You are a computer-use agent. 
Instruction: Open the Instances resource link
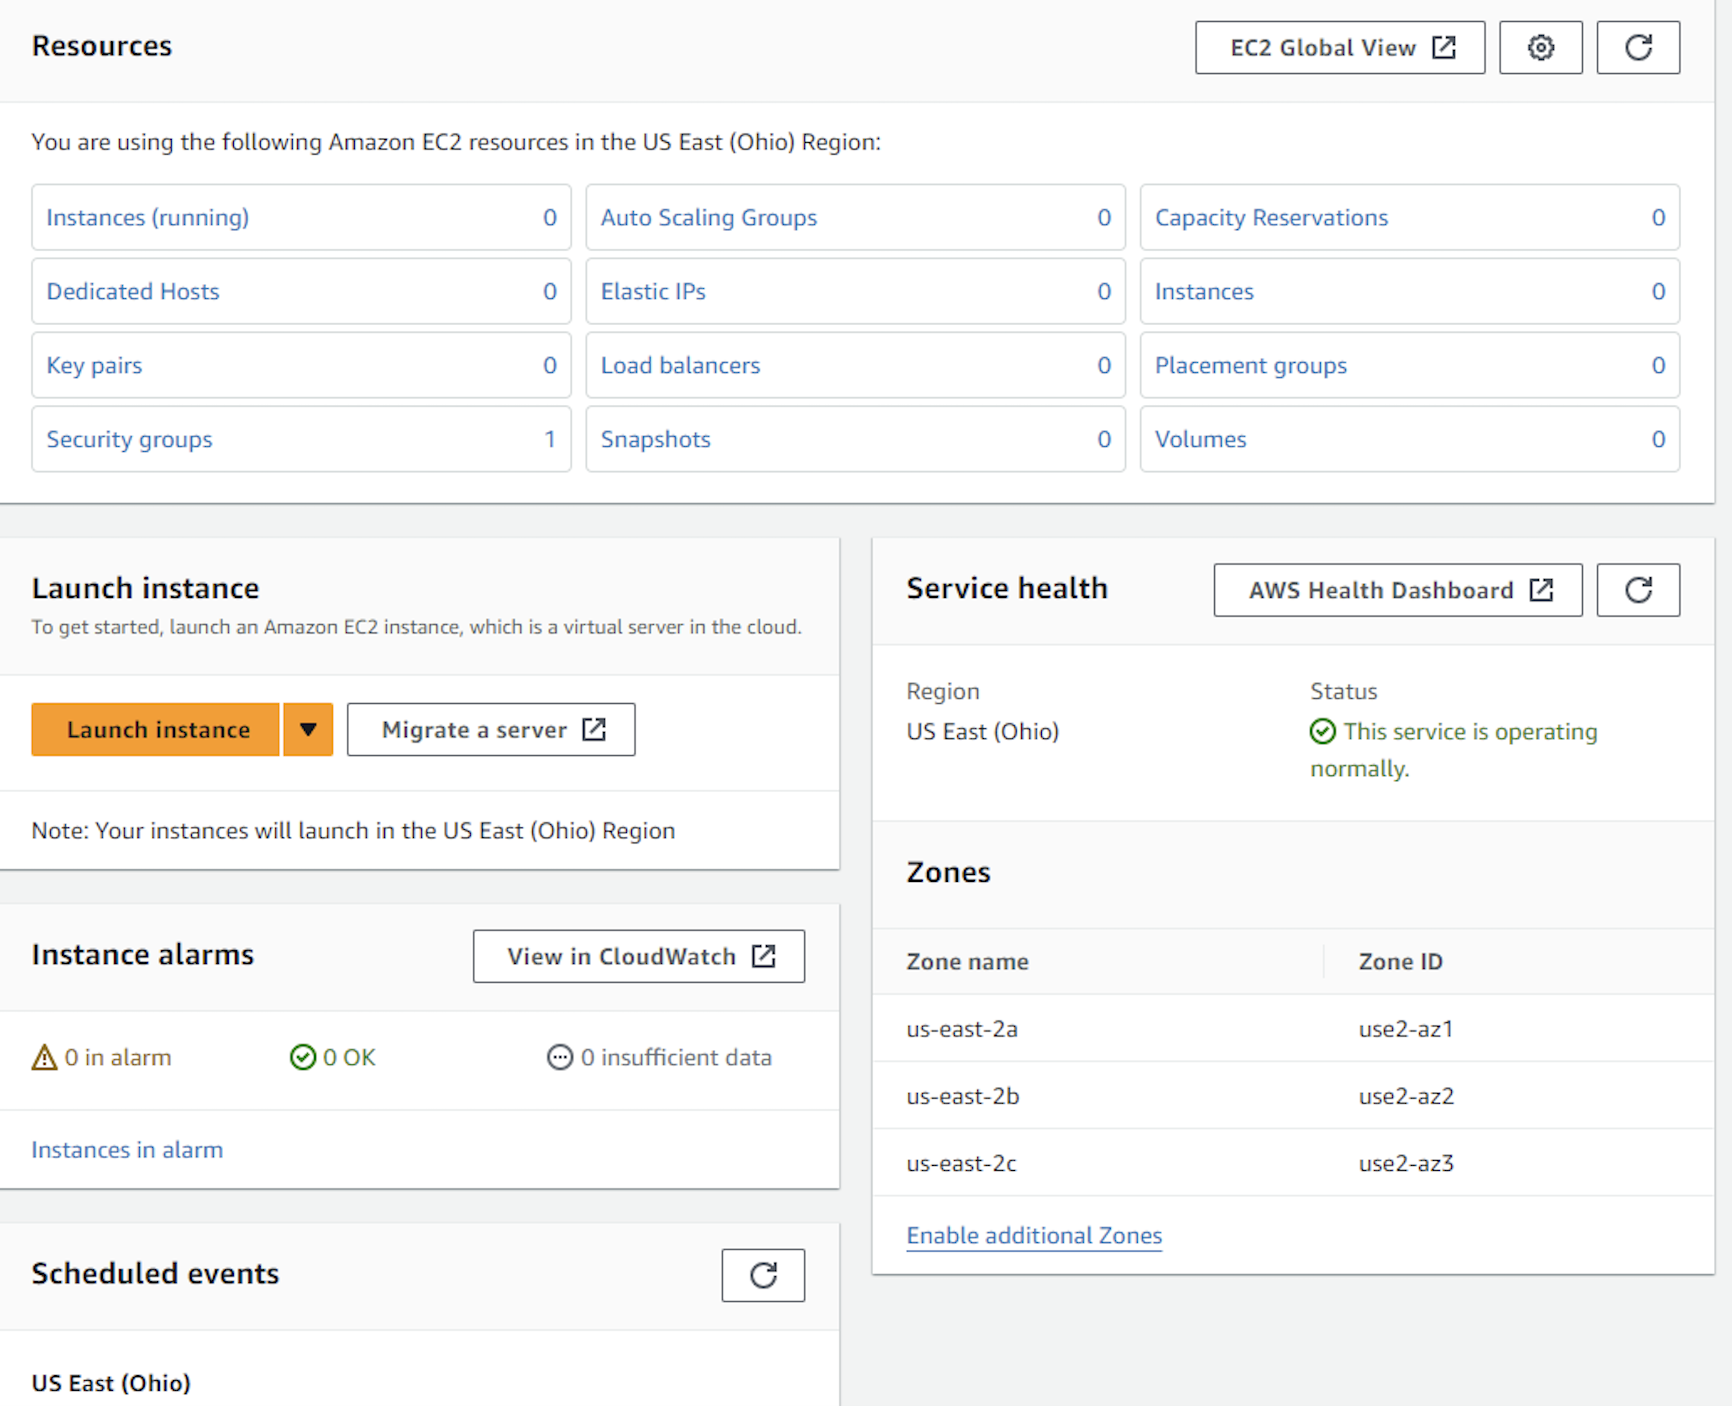pos(1204,291)
